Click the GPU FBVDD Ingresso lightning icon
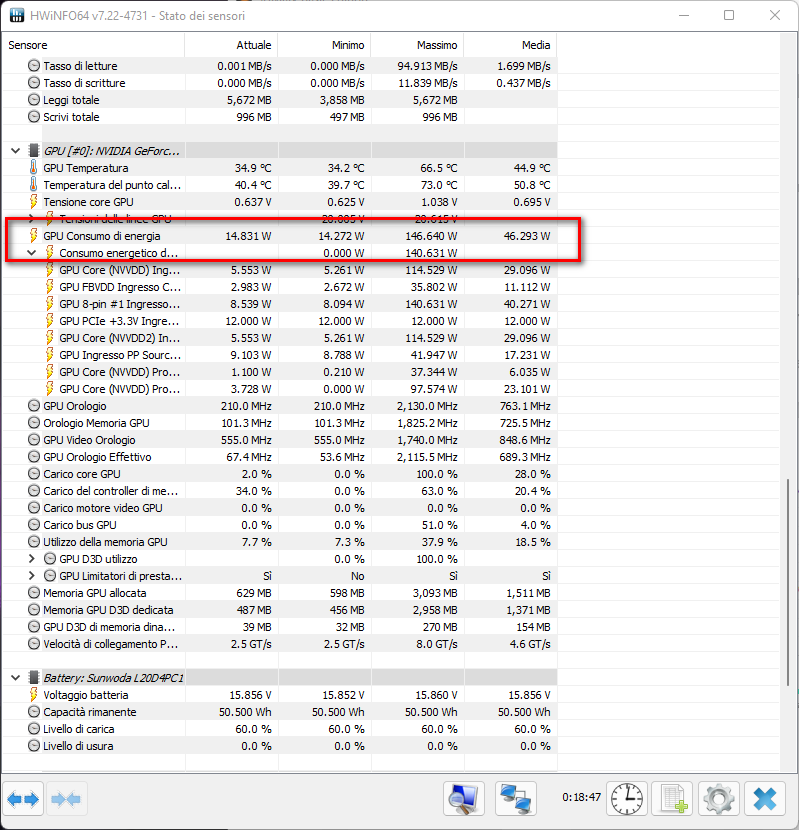The image size is (799, 830). (49, 287)
